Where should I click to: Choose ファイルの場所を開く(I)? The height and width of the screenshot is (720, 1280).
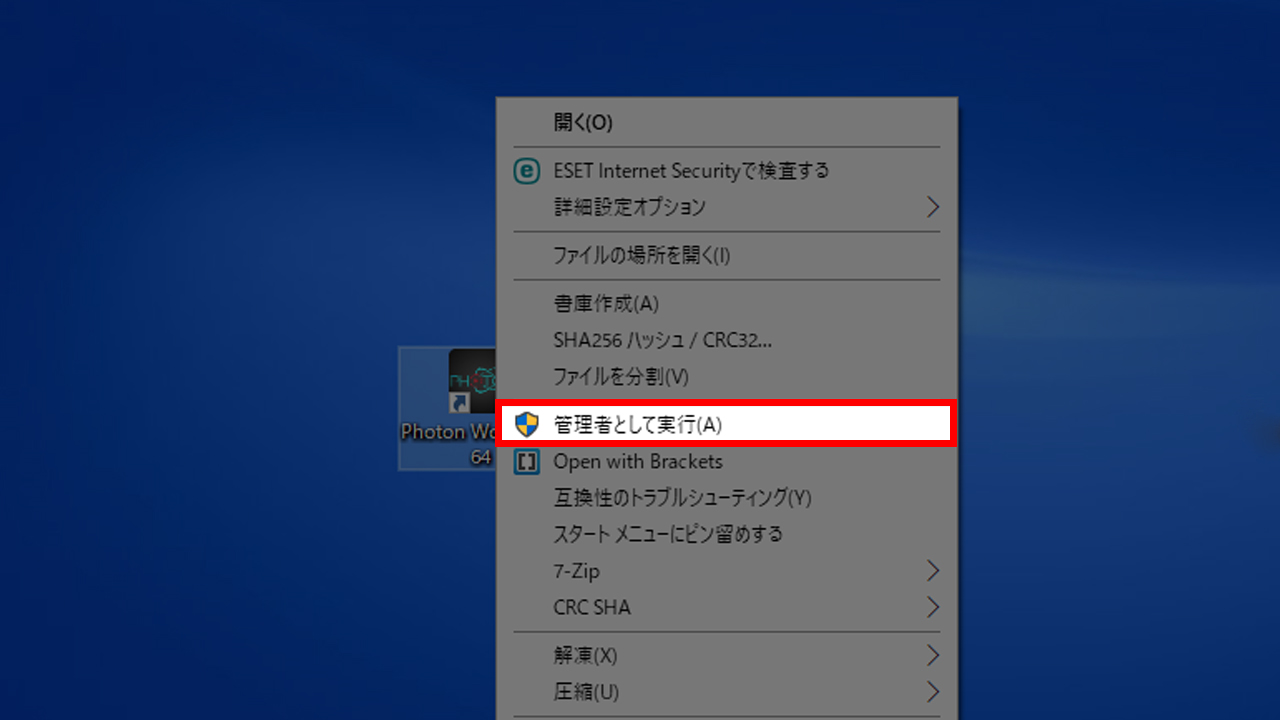tap(641, 256)
